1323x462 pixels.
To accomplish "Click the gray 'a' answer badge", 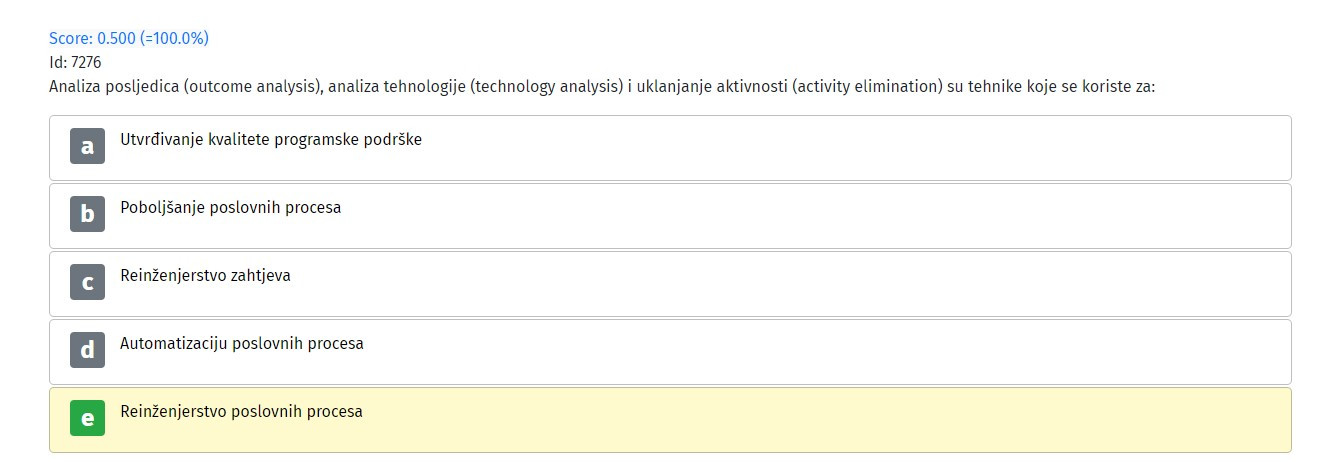I will click(x=87, y=146).
